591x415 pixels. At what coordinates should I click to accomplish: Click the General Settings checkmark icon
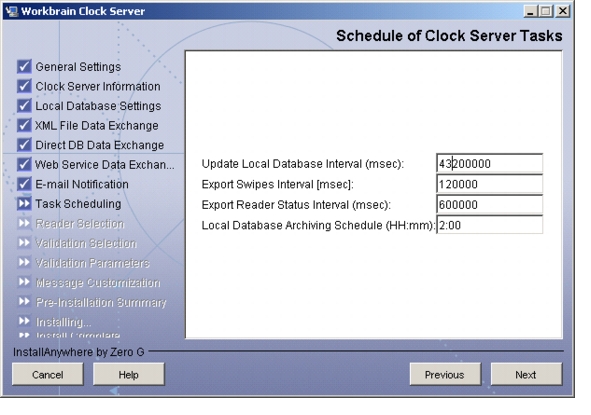24,66
